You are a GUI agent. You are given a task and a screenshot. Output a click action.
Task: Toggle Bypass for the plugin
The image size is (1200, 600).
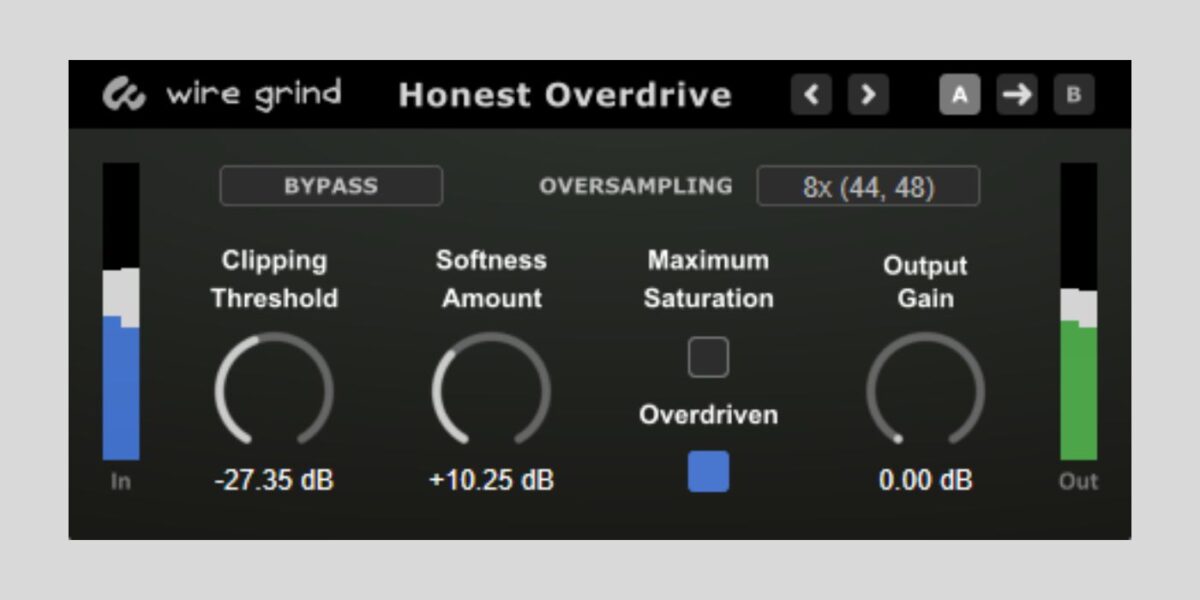pyautogui.click(x=331, y=185)
